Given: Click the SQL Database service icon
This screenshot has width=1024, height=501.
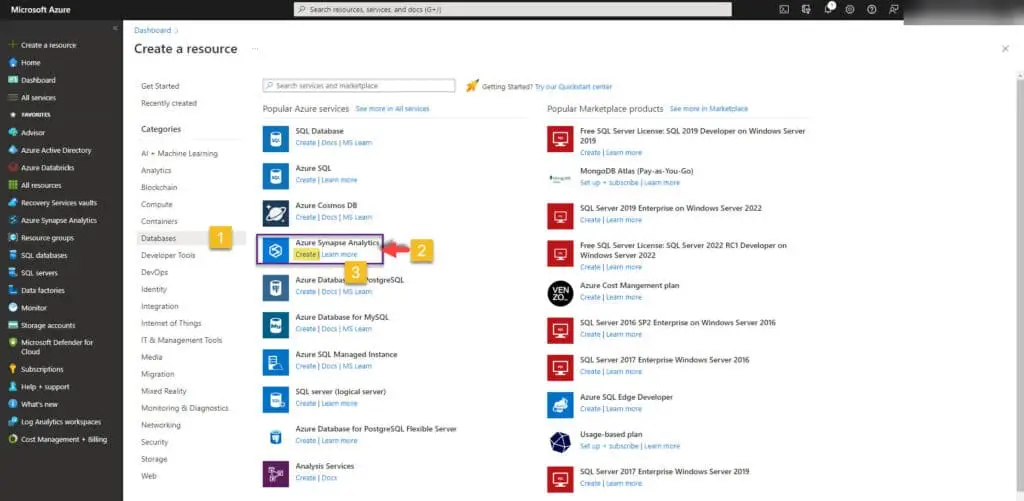Looking at the screenshot, I should pos(276,138).
